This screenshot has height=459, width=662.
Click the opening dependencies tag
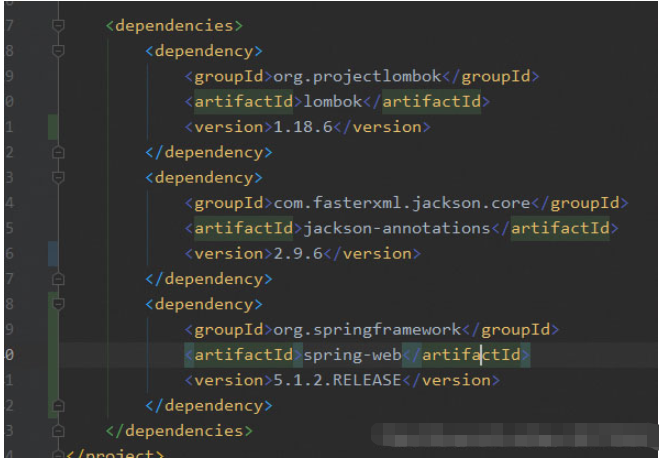[x=174, y=26]
